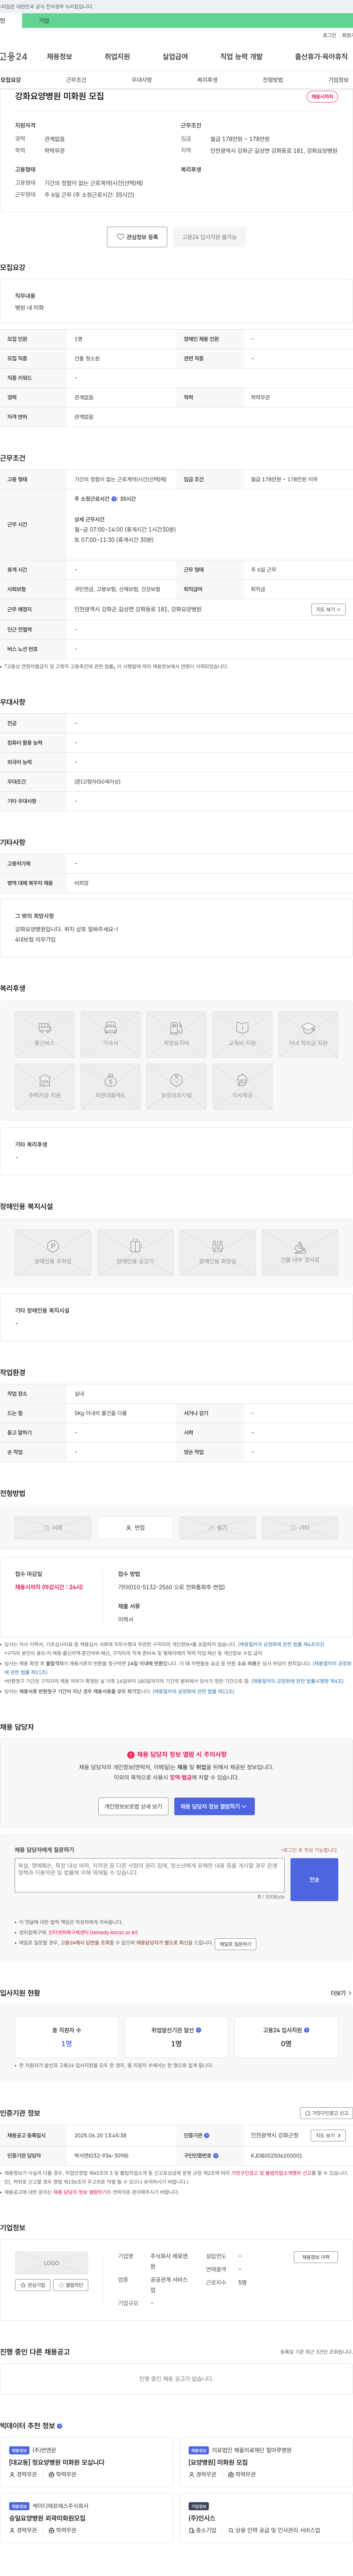Screen dimensions: 353x2576
Task: Click the 채용정보 이력 button
Action: click(x=316, y=2257)
